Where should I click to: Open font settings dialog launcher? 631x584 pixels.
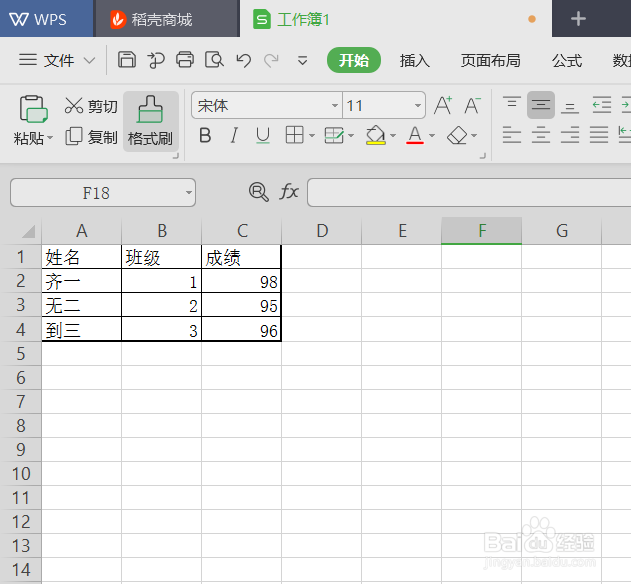pos(483,156)
